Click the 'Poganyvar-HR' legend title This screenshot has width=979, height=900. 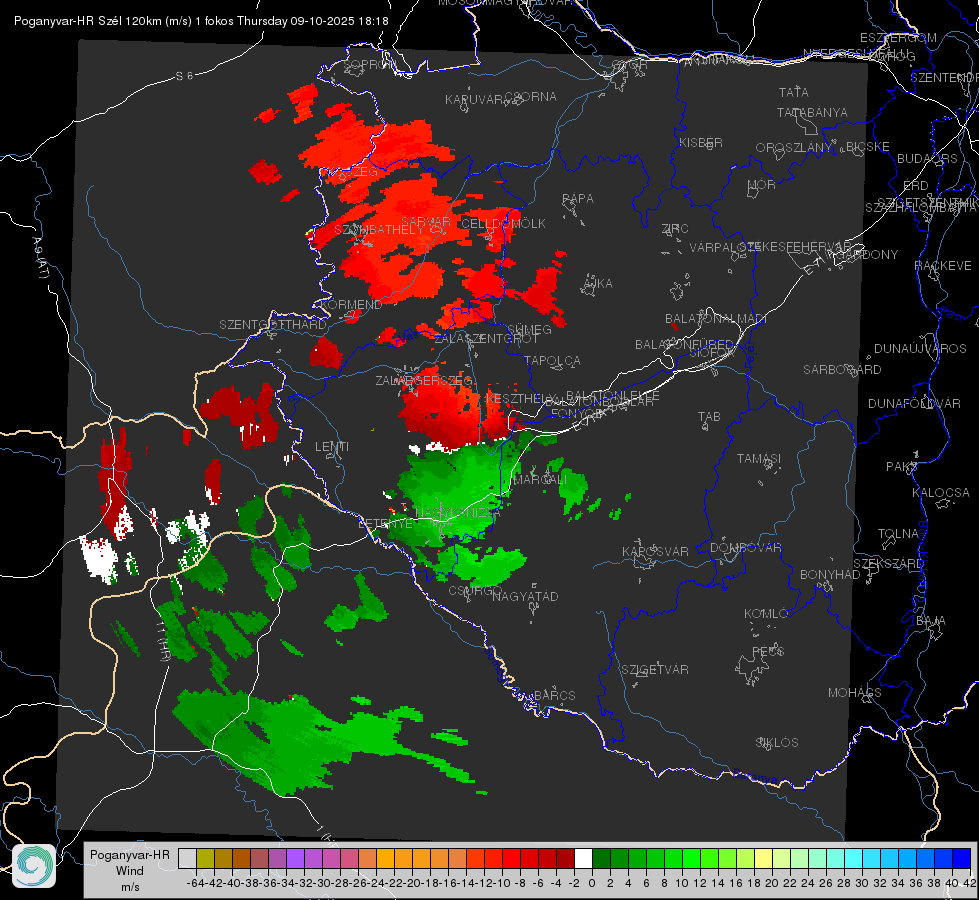129,854
